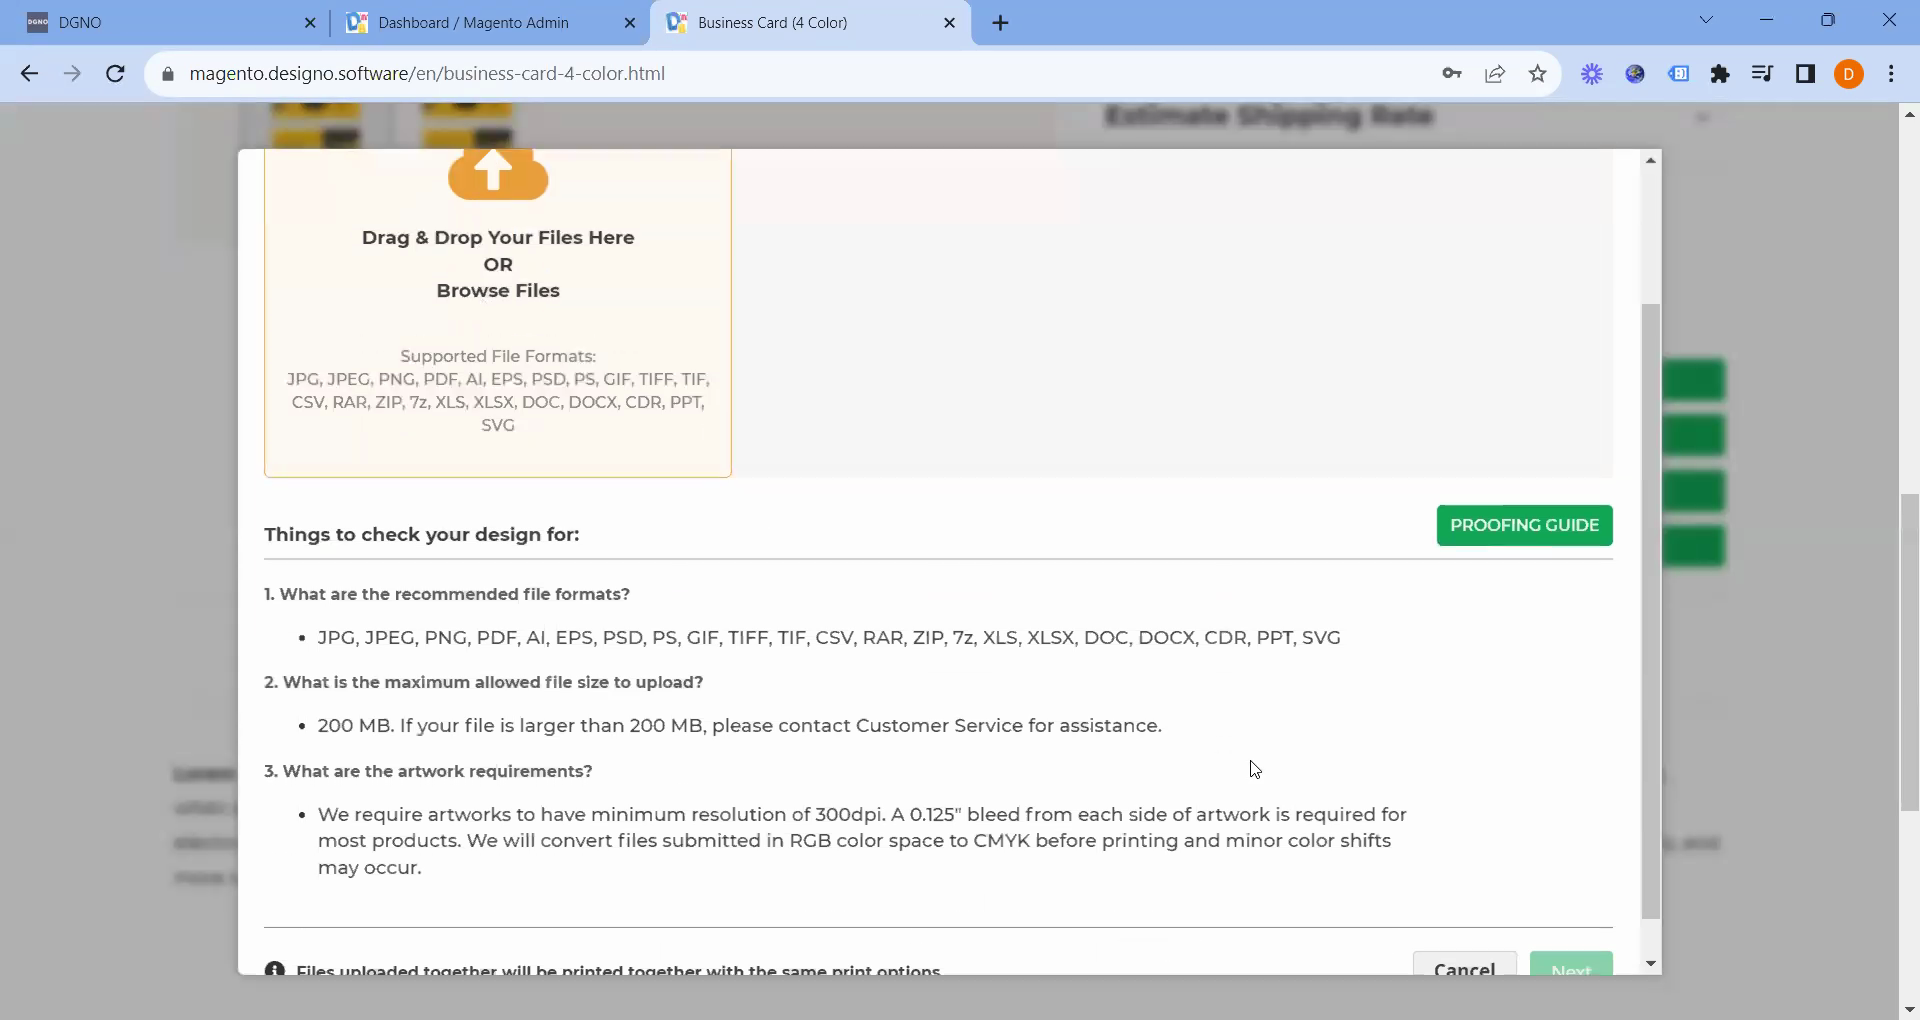The height and width of the screenshot is (1020, 1920).
Task: Open Chrome three-dot menu
Action: point(1891,74)
